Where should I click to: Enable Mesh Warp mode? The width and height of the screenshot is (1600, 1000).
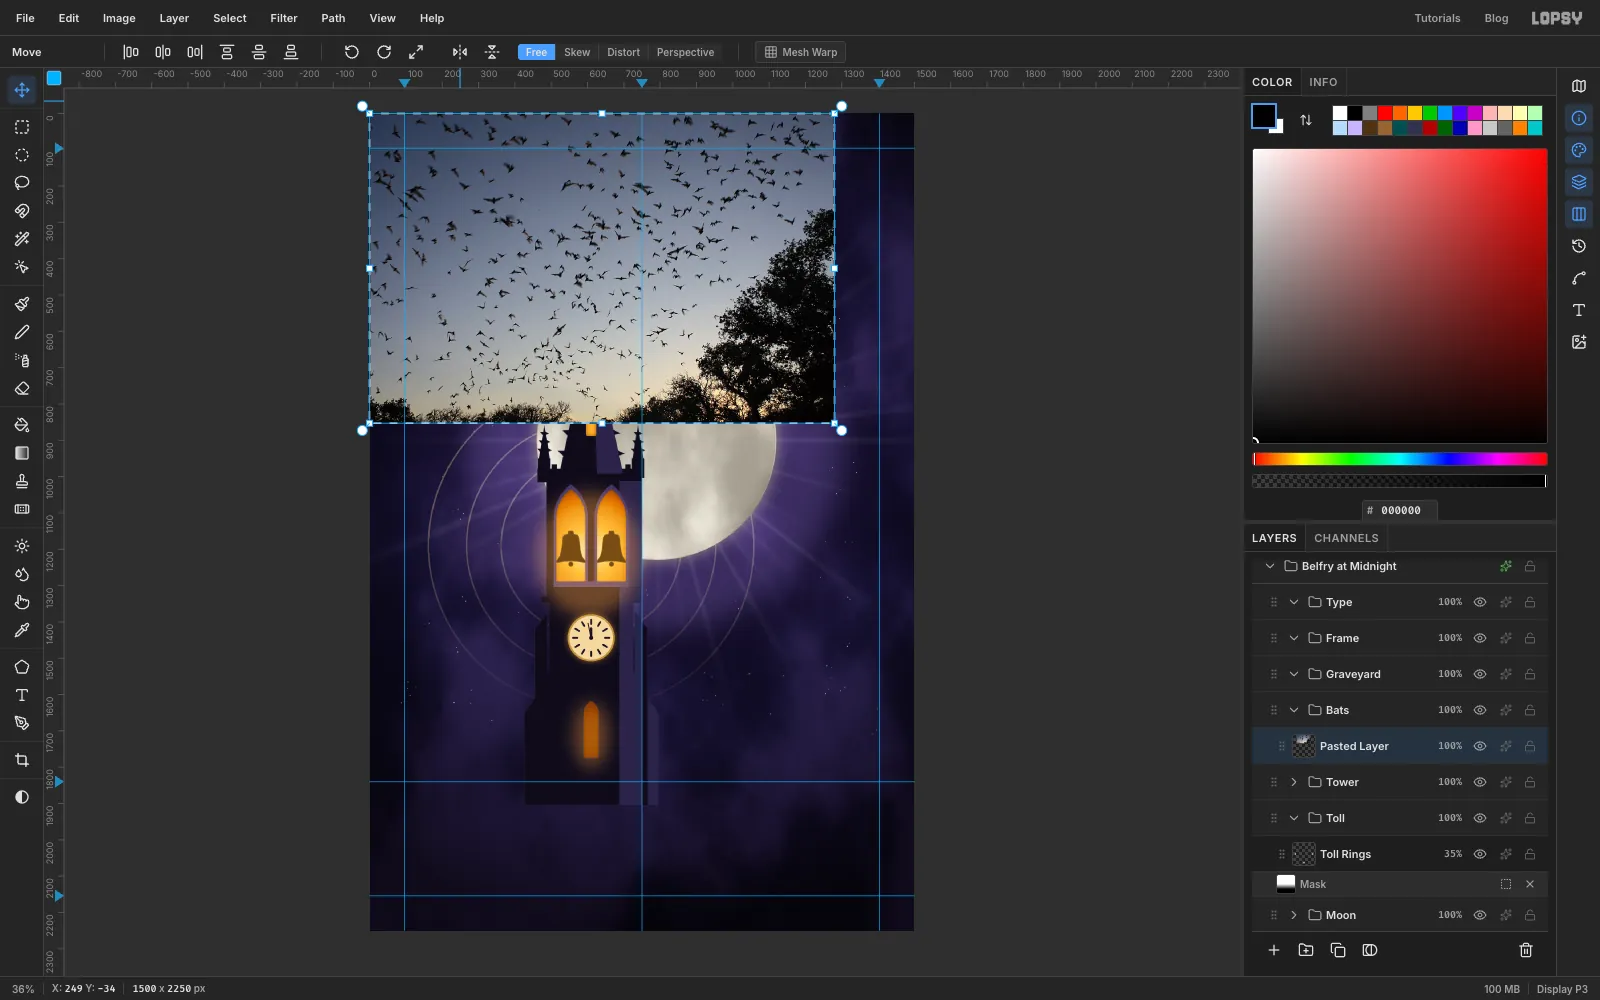tap(801, 52)
